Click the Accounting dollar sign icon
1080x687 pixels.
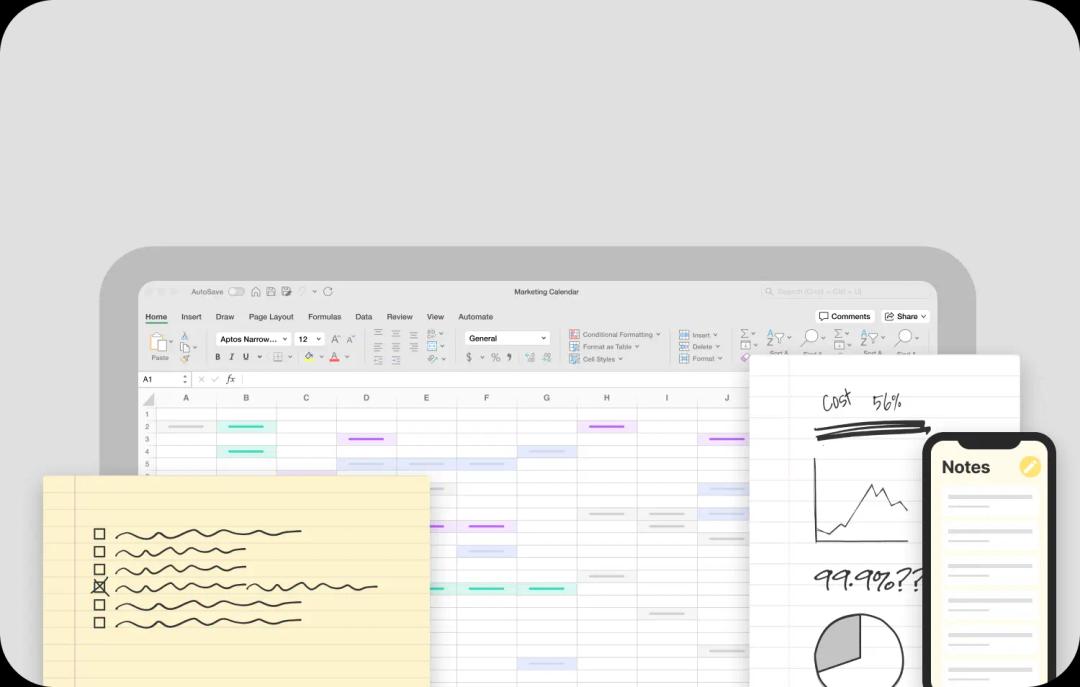pyautogui.click(x=469, y=357)
